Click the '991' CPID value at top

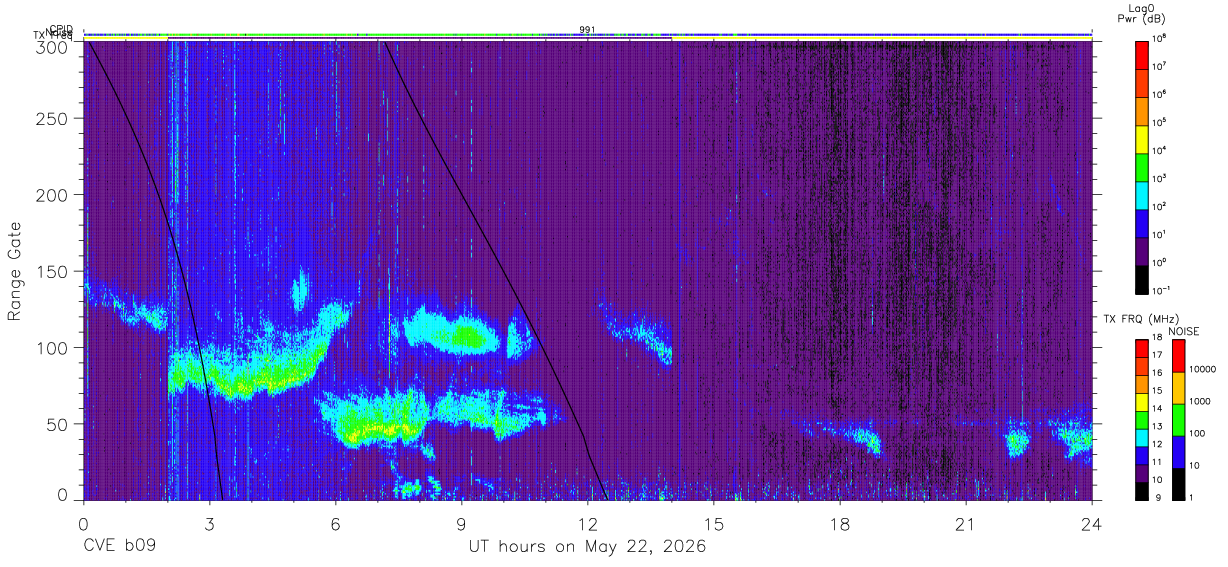[587, 30]
